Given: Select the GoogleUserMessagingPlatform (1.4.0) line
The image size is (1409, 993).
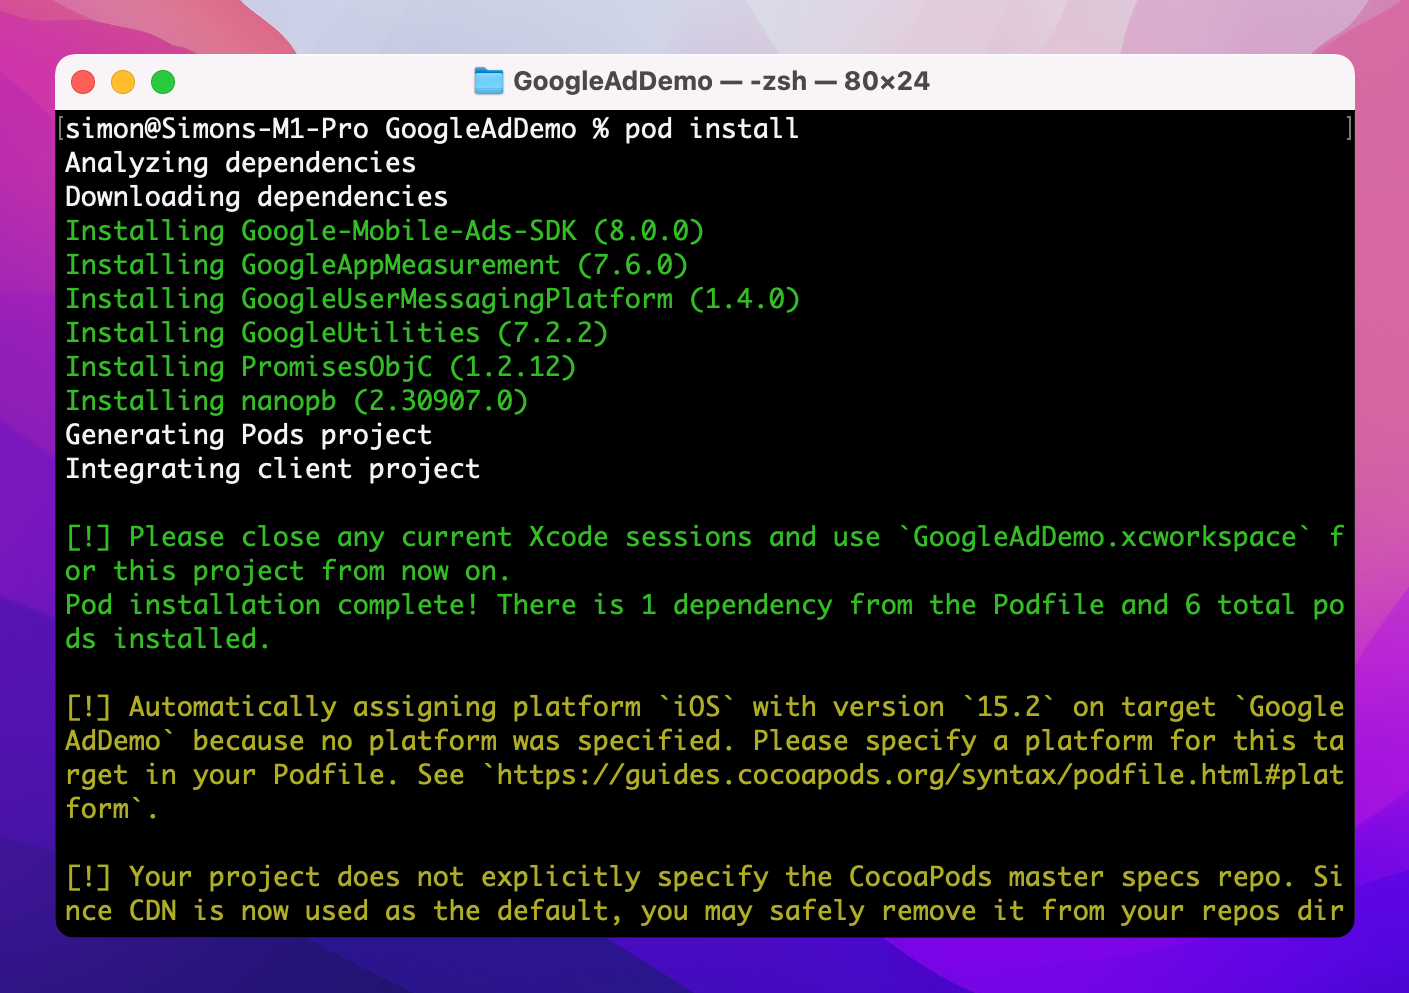Looking at the screenshot, I should pos(432,299).
